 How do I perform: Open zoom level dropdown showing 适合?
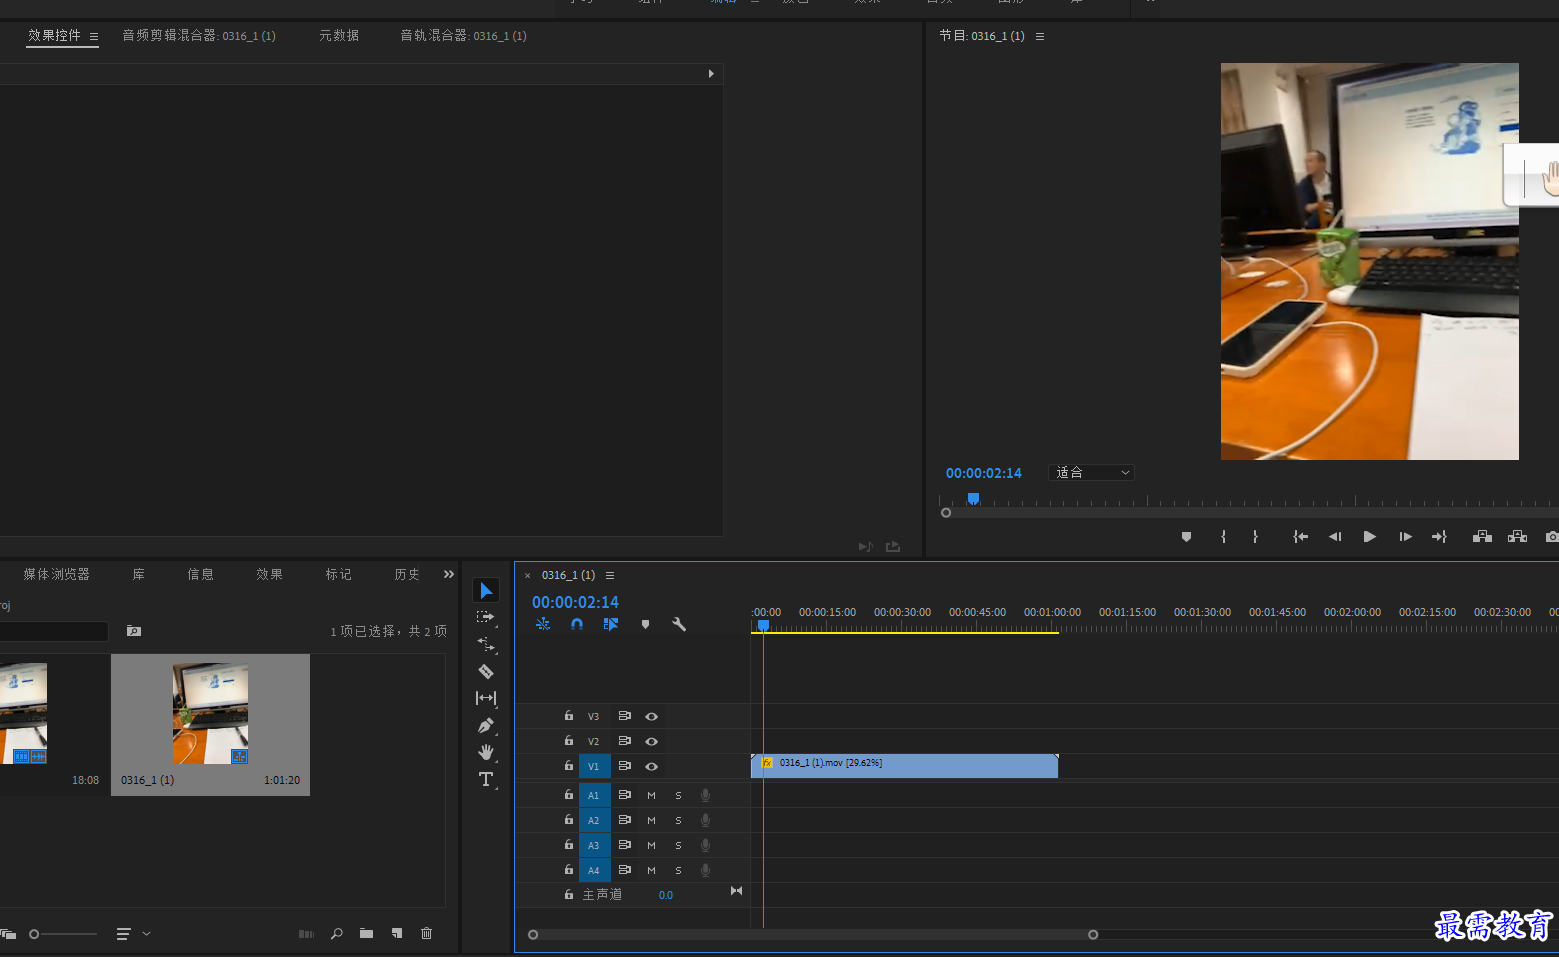[1091, 472]
